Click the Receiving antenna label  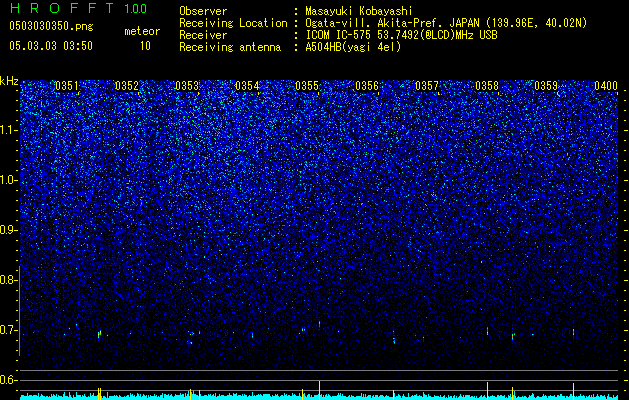230,47
